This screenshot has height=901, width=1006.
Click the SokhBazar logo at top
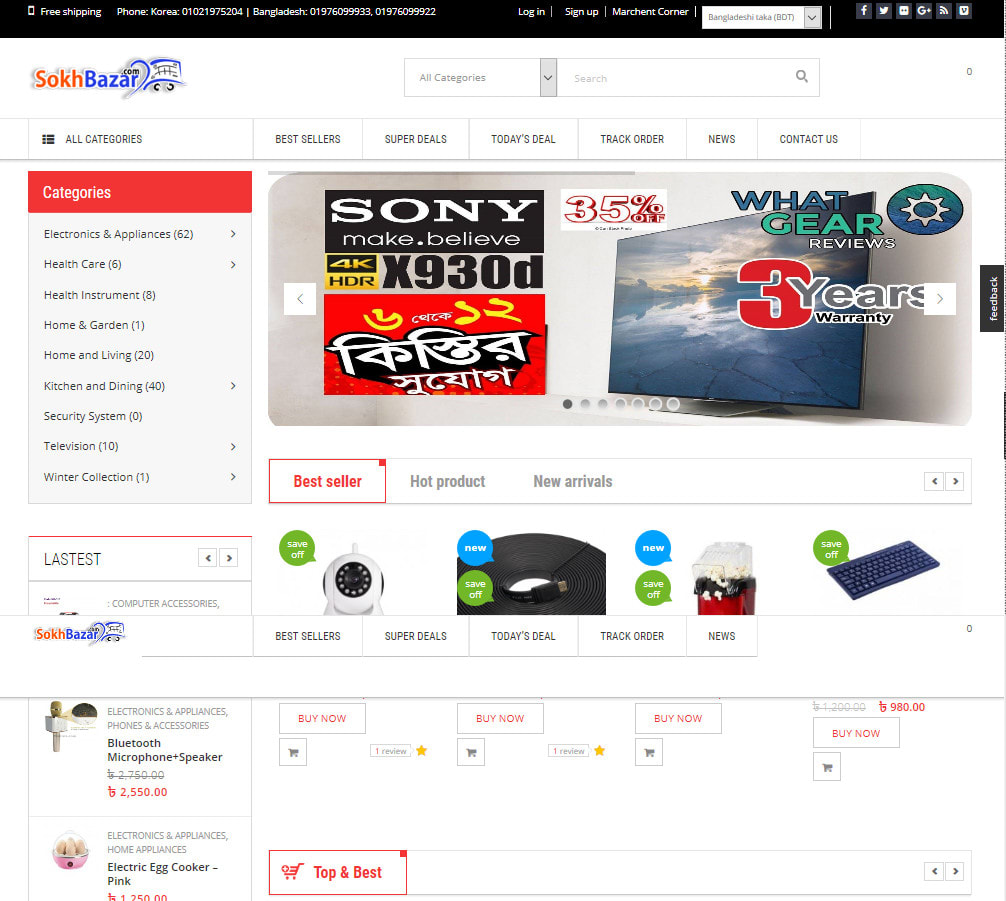108,78
